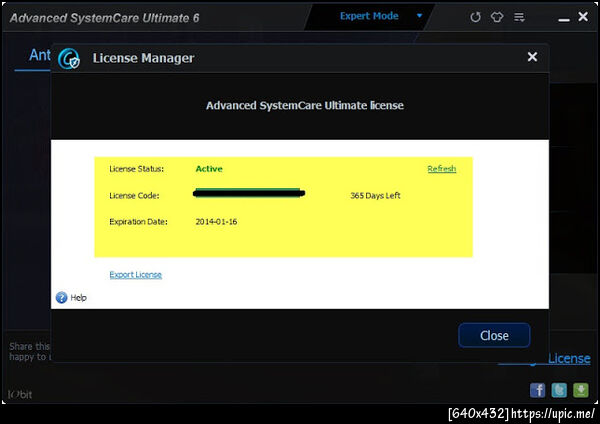Viewport: 600px width, 424px height.
Task: Click the Advanced SystemCare Ultimate license heading
Action: tap(305, 105)
